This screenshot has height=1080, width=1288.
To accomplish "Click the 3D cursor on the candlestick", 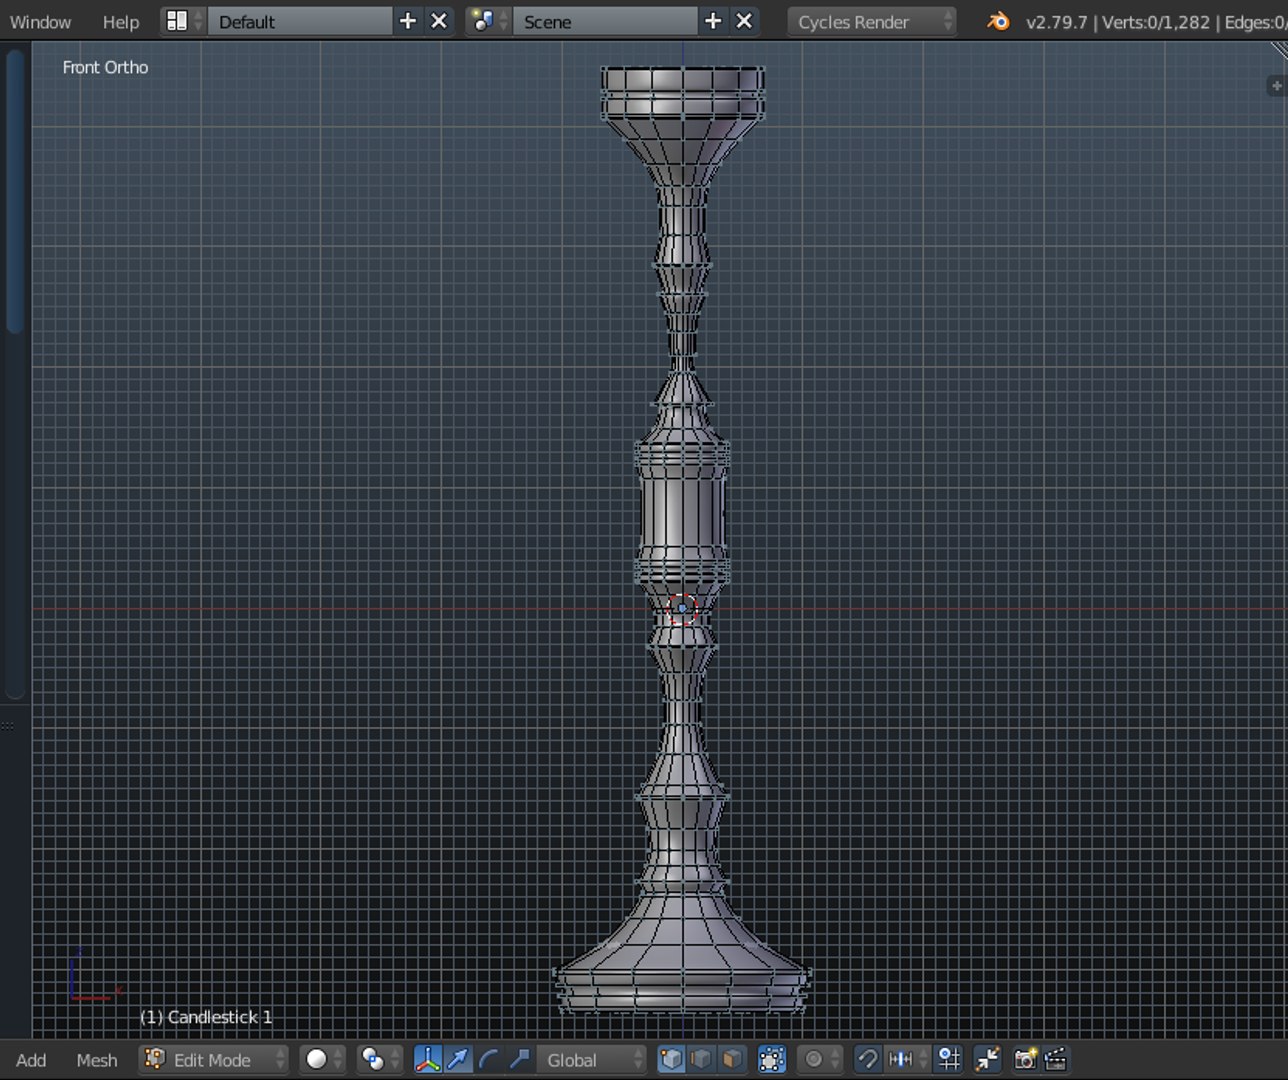I will tap(682, 608).
